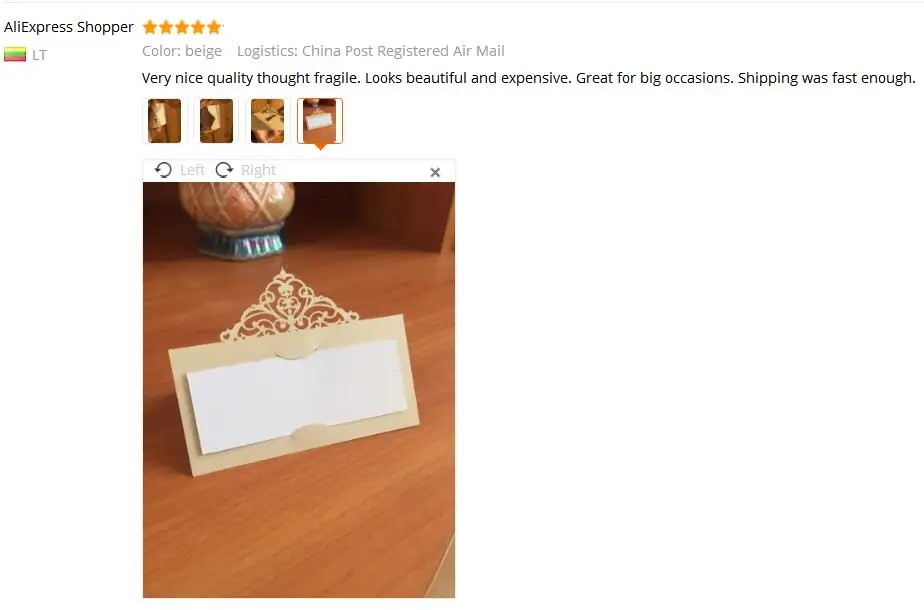Click the rotate right arrow icon
This screenshot has width=924, height=610.
224,170
